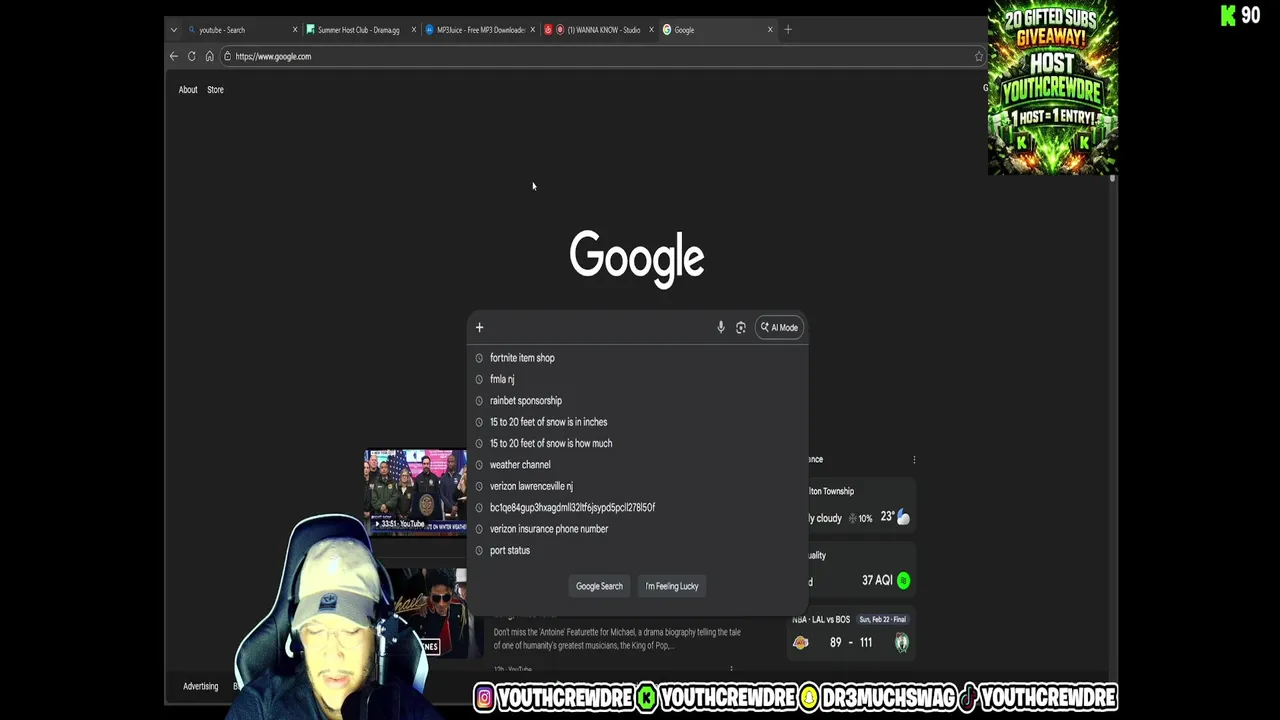Choose 'verizon insurance phone number' suggestion

637,529
